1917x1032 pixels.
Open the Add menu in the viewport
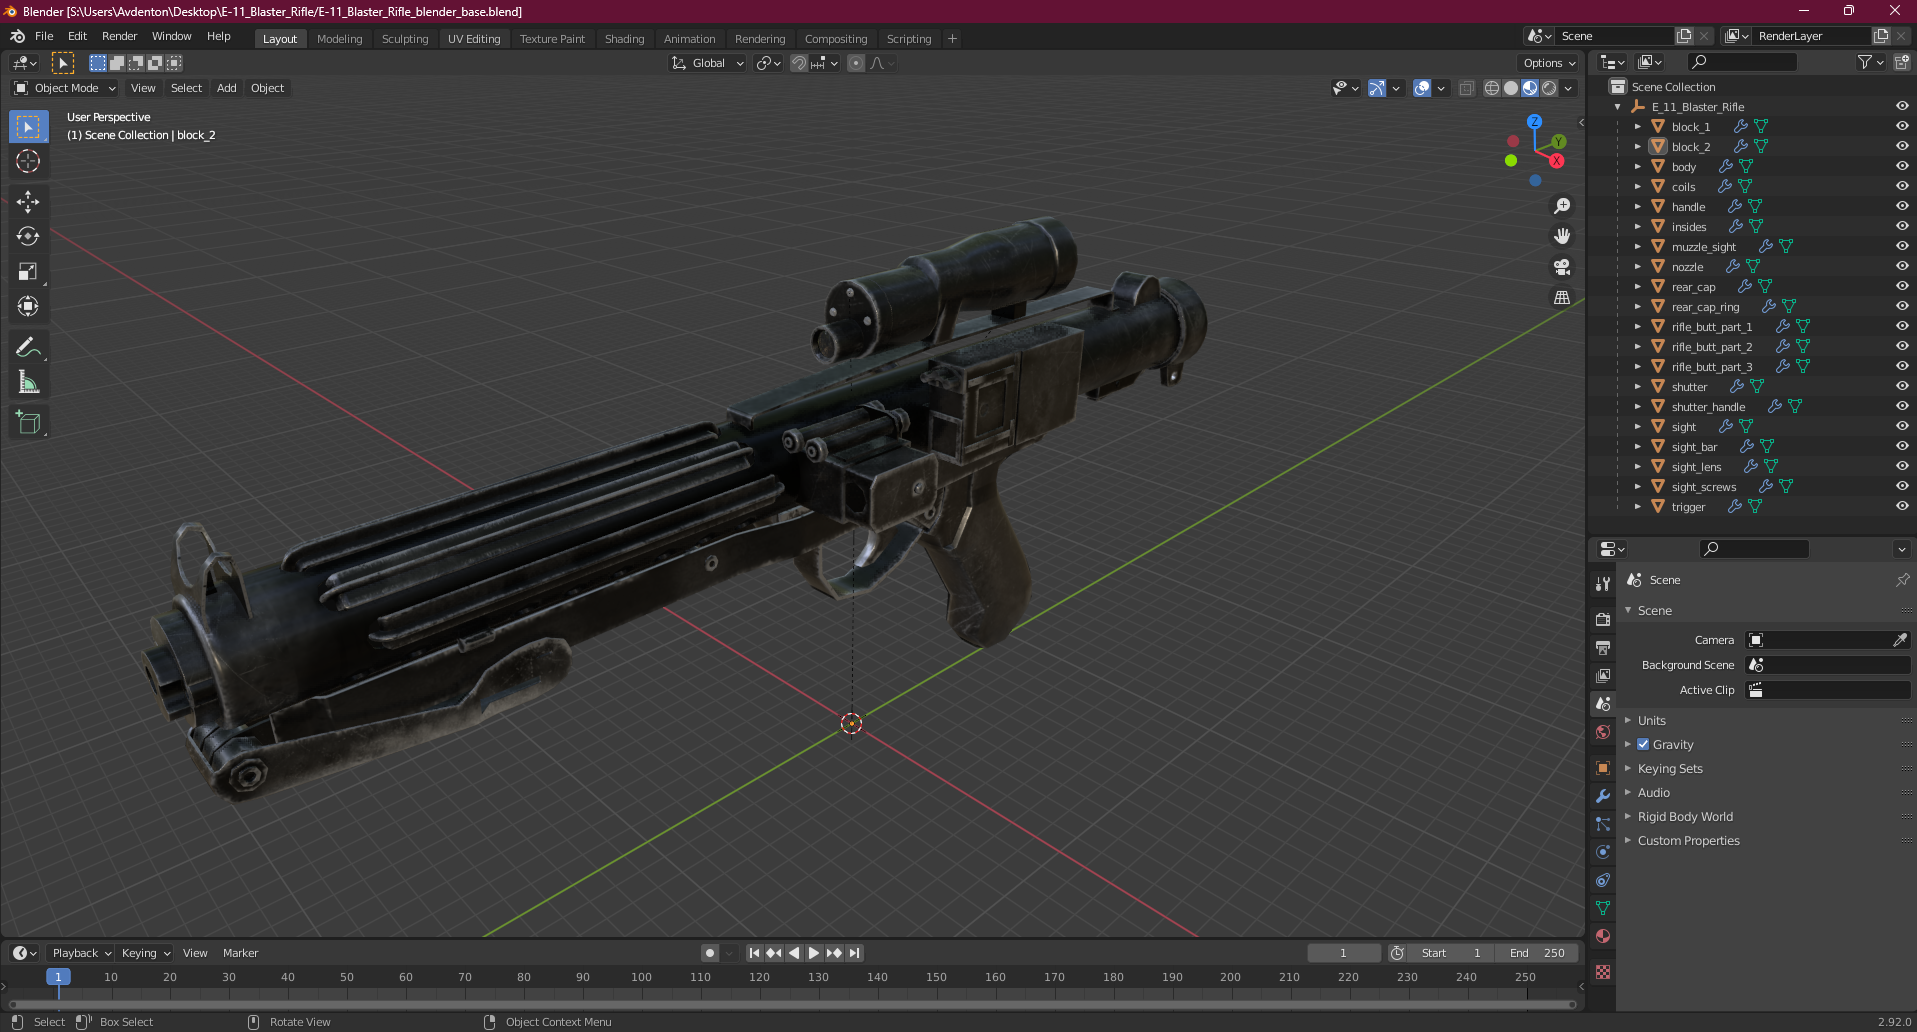pos(227,88)
